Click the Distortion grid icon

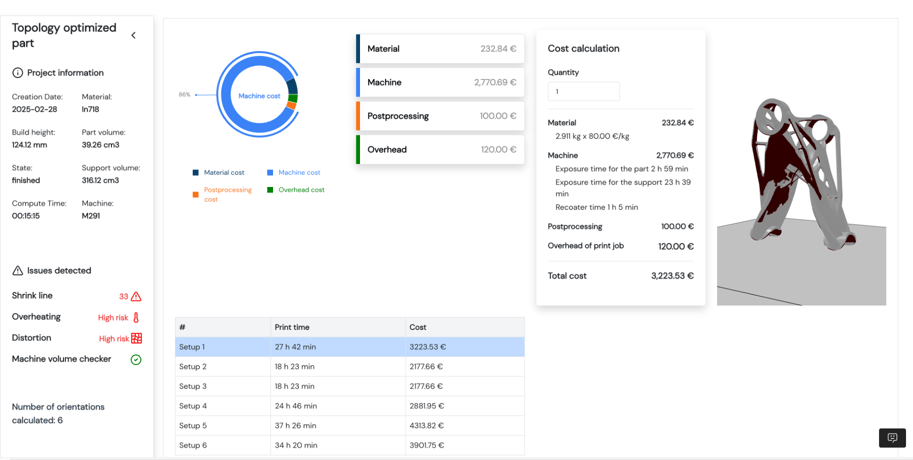[x=136, y=339]
